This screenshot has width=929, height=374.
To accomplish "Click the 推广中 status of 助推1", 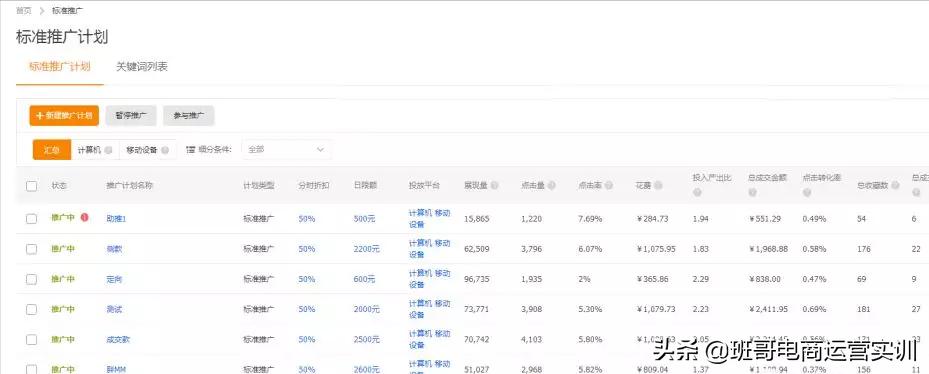I will pyautogui.click(x=63, y=218).
